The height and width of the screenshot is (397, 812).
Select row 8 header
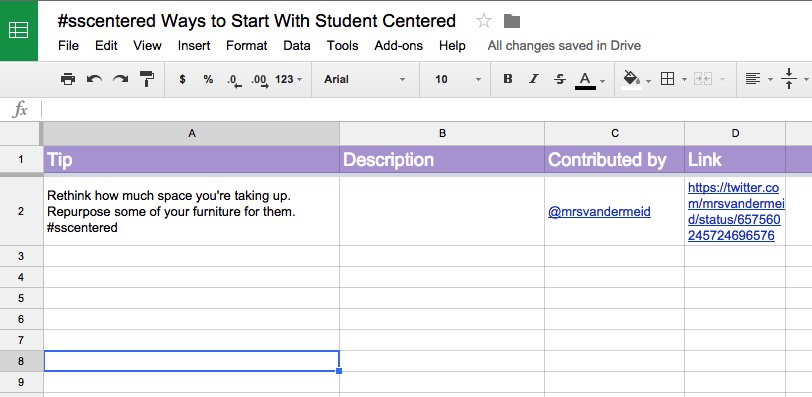pyautogui.click(x=21, y=361)
